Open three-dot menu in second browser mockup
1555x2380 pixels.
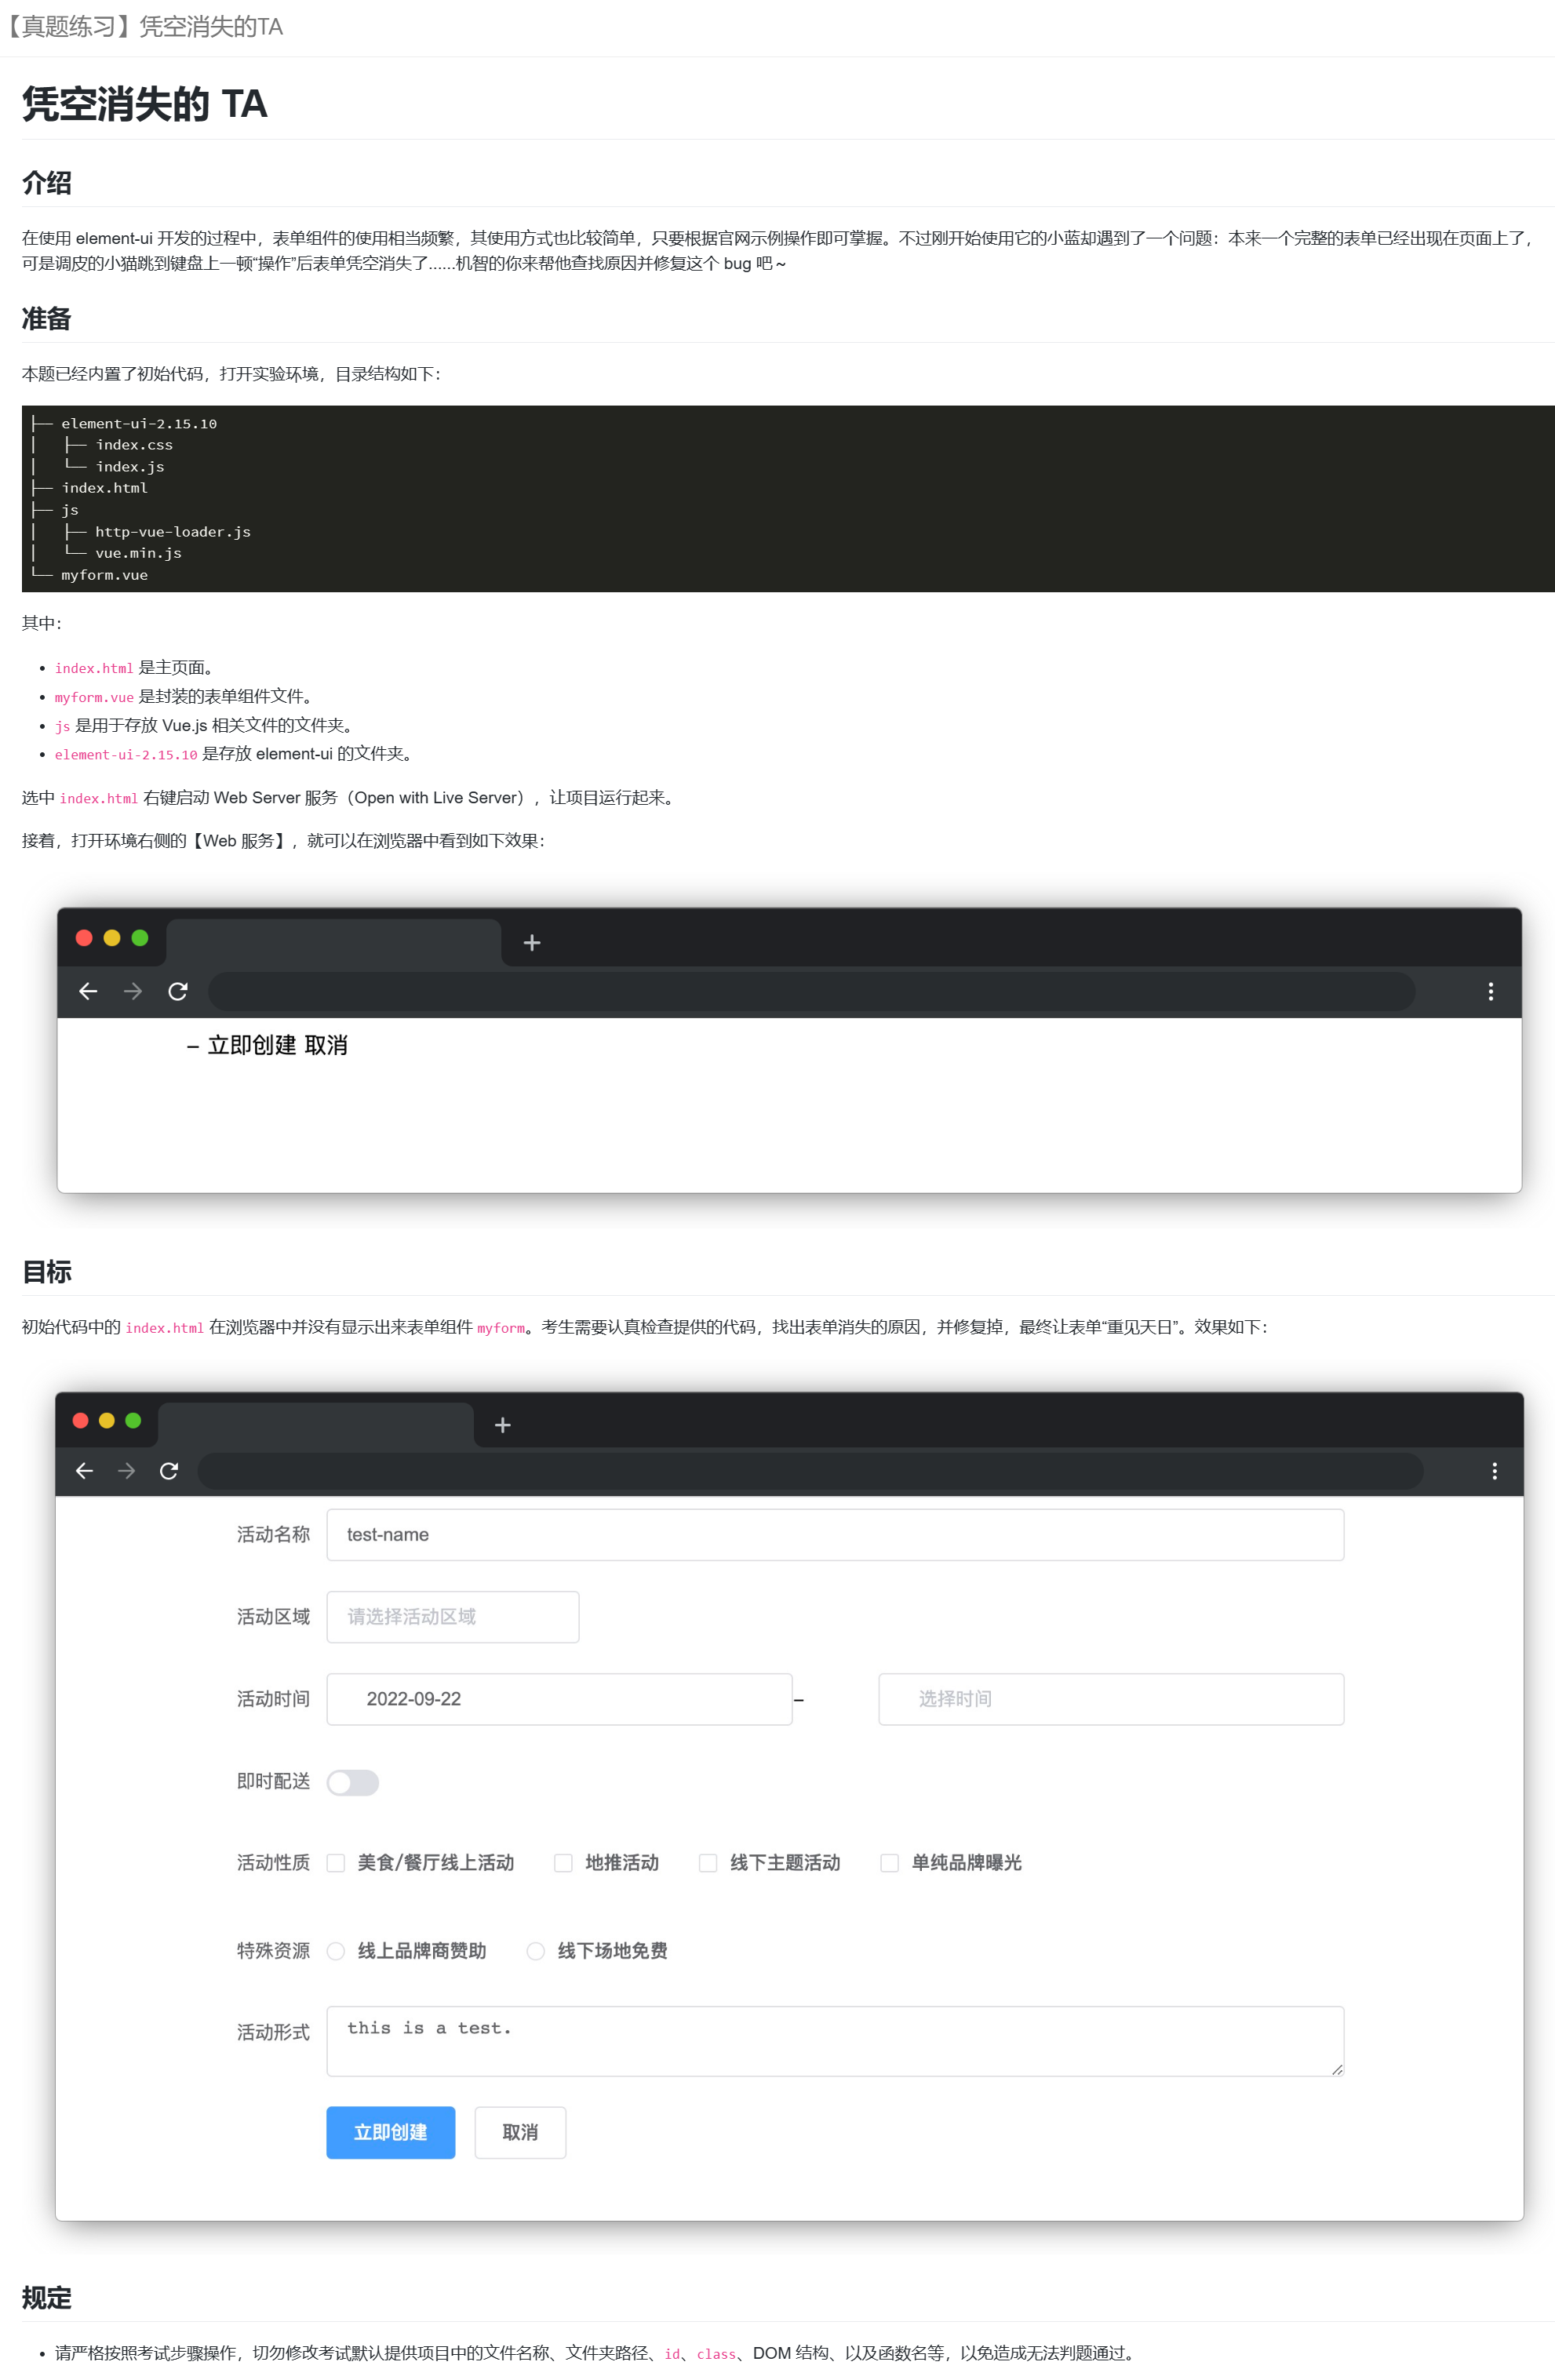point(1494,1470)
